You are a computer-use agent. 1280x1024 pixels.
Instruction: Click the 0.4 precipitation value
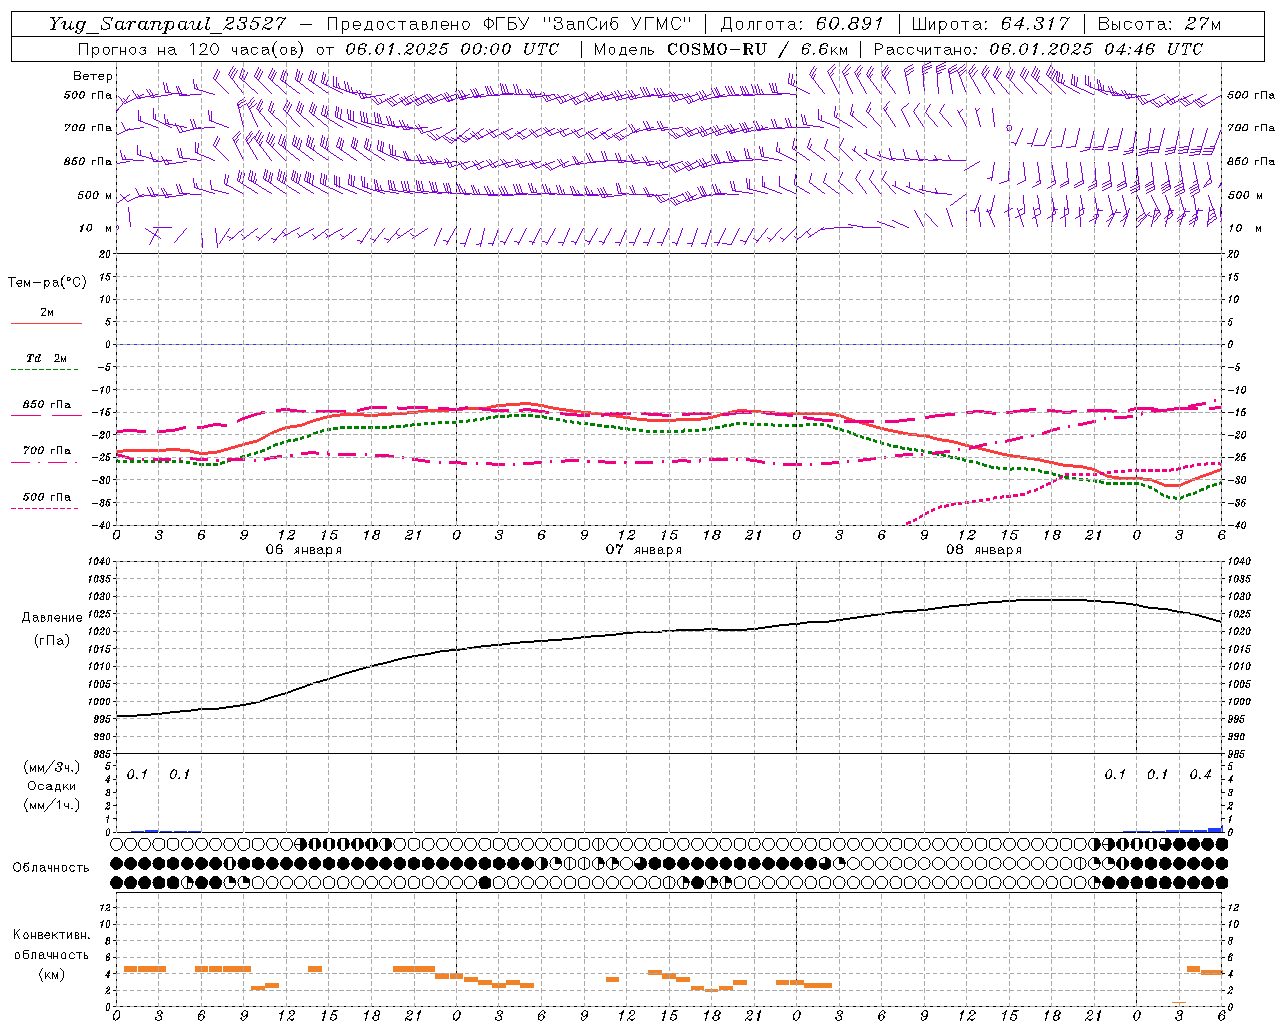point(1200,775)
